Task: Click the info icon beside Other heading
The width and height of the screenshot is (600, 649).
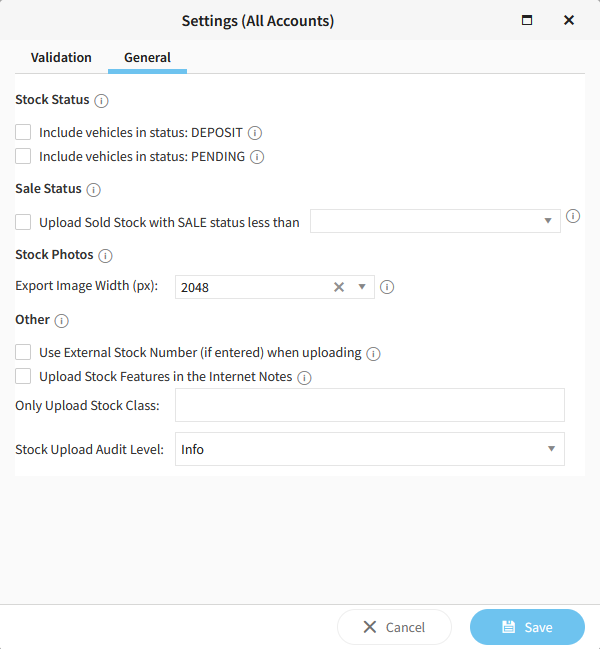Action: coord(62,321)
